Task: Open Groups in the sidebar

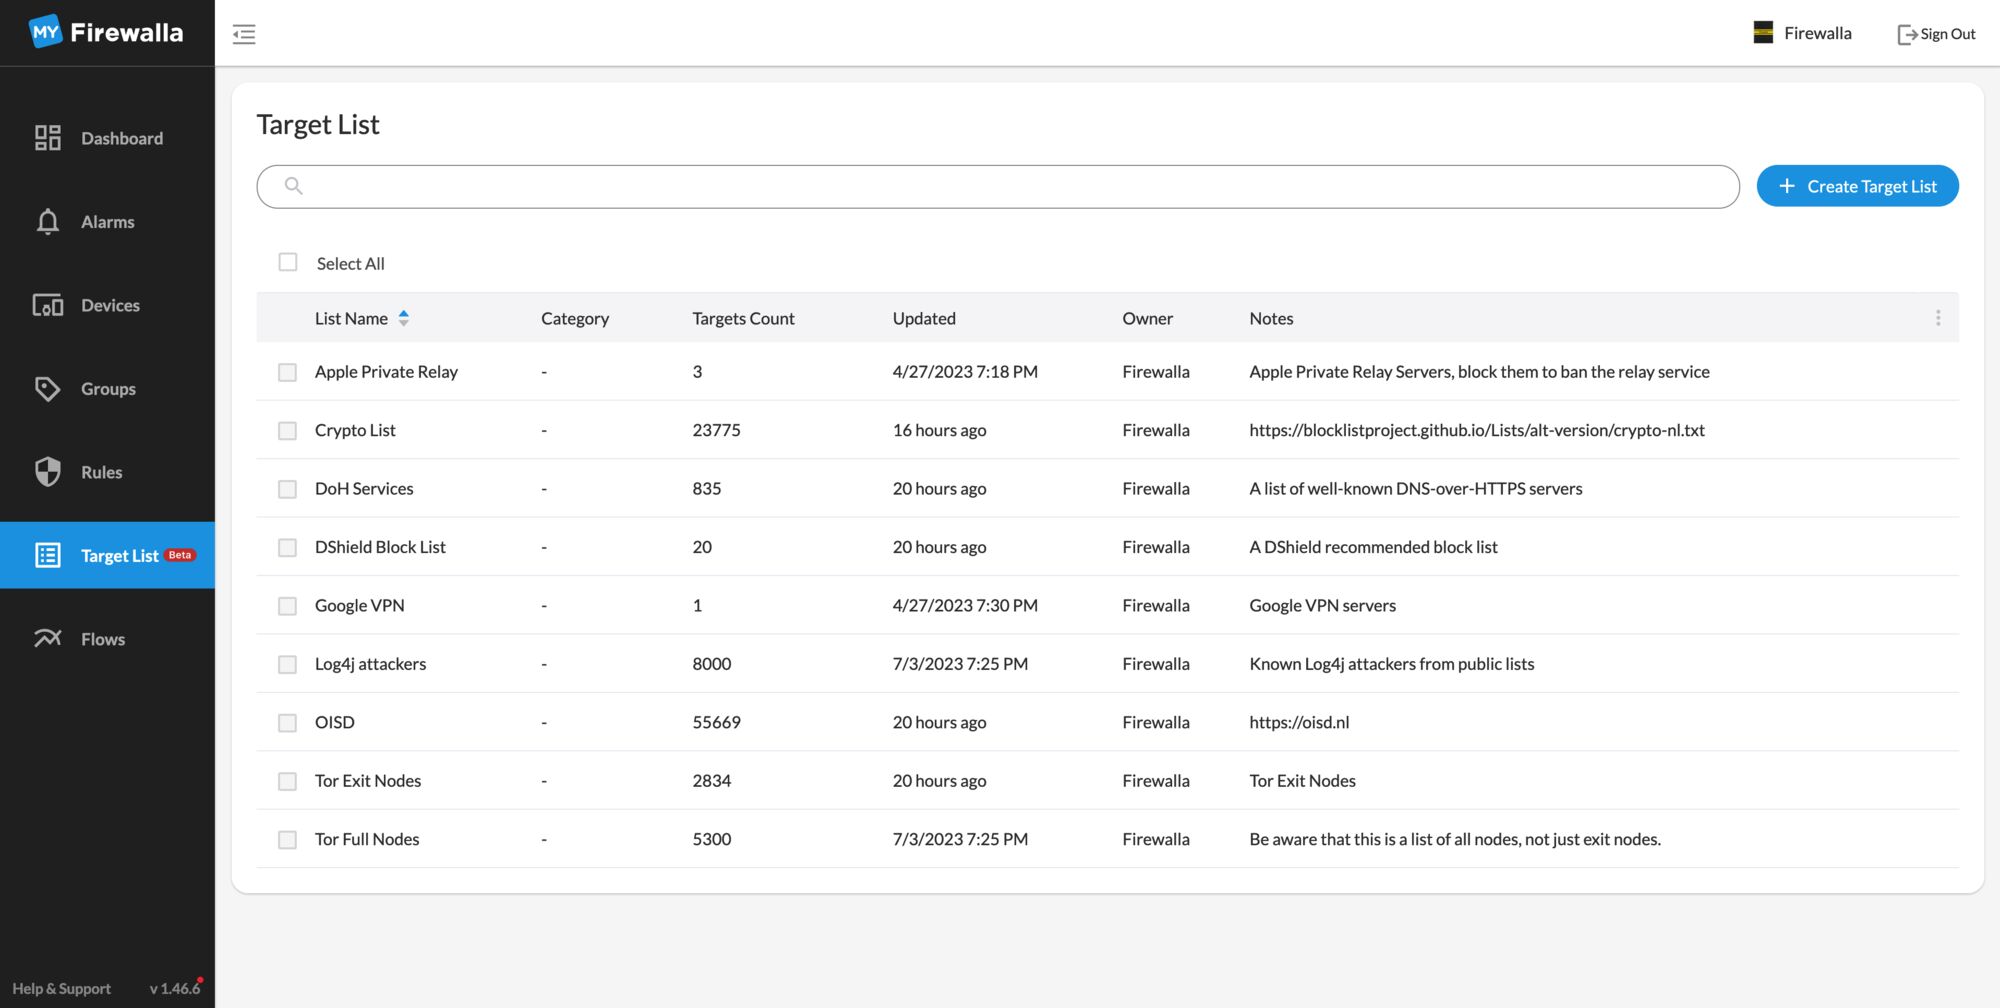Action: tap(107, 388)
